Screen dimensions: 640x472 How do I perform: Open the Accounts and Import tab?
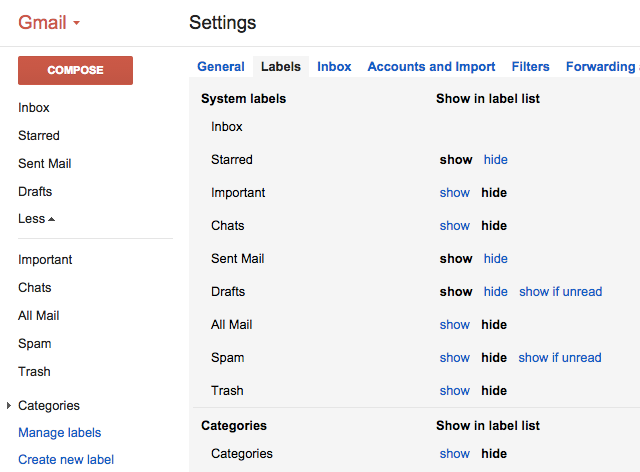(x=431, y=67)
